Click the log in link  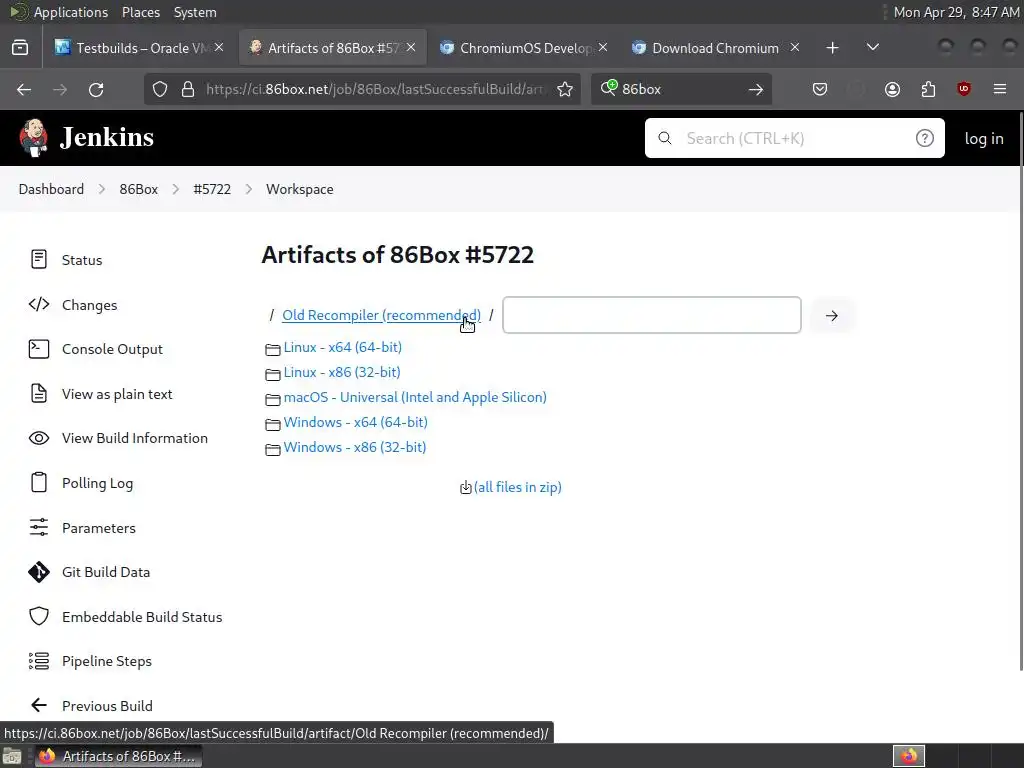click(984, 138)
